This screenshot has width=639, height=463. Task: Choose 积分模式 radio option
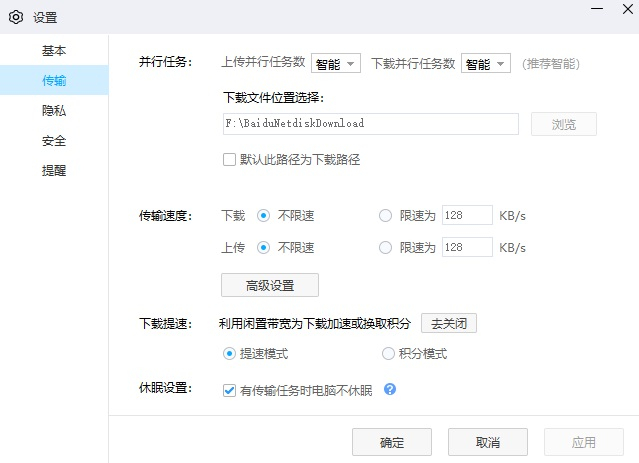388,353
